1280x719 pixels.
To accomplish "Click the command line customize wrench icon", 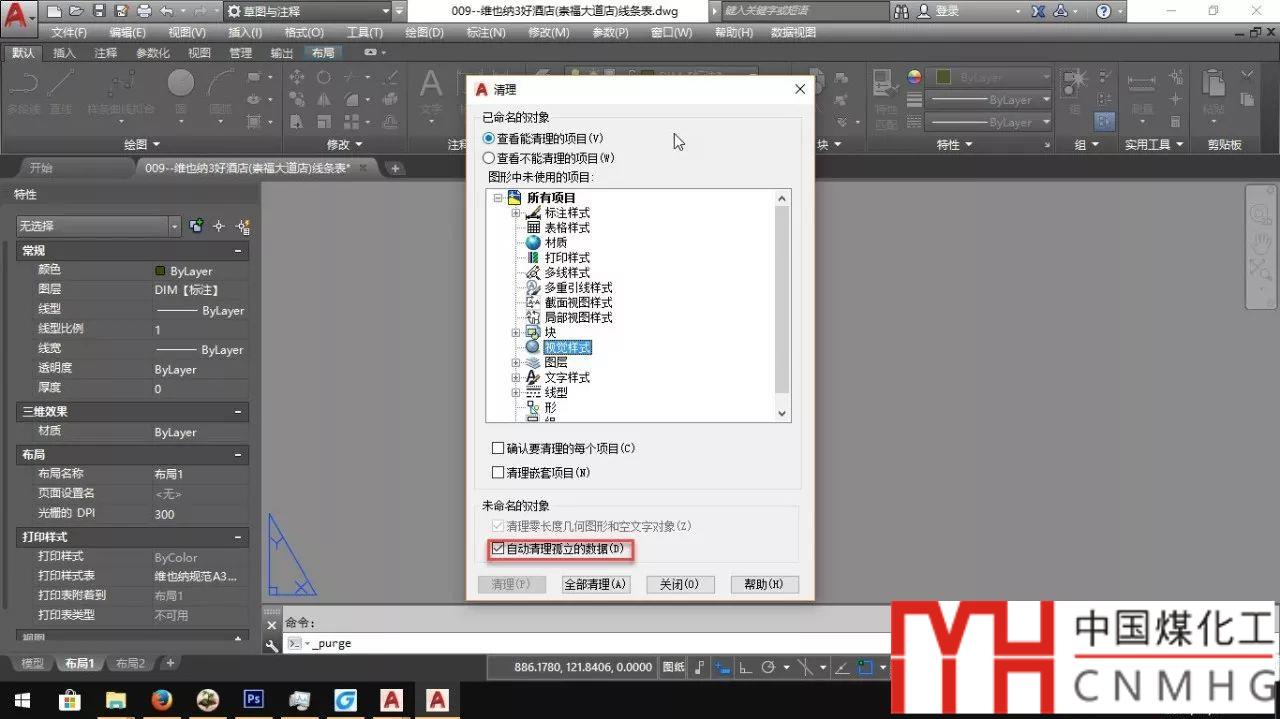I will pos(271,644).
